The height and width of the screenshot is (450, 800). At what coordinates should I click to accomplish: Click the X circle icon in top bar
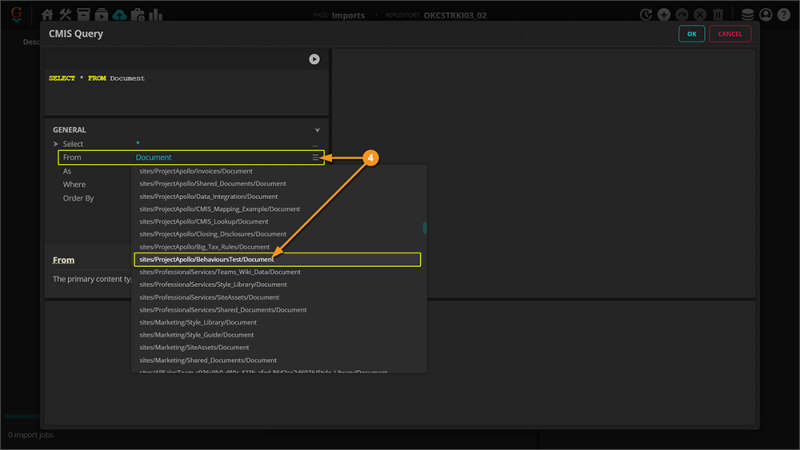pyautogui.click(x=700, y=15)
